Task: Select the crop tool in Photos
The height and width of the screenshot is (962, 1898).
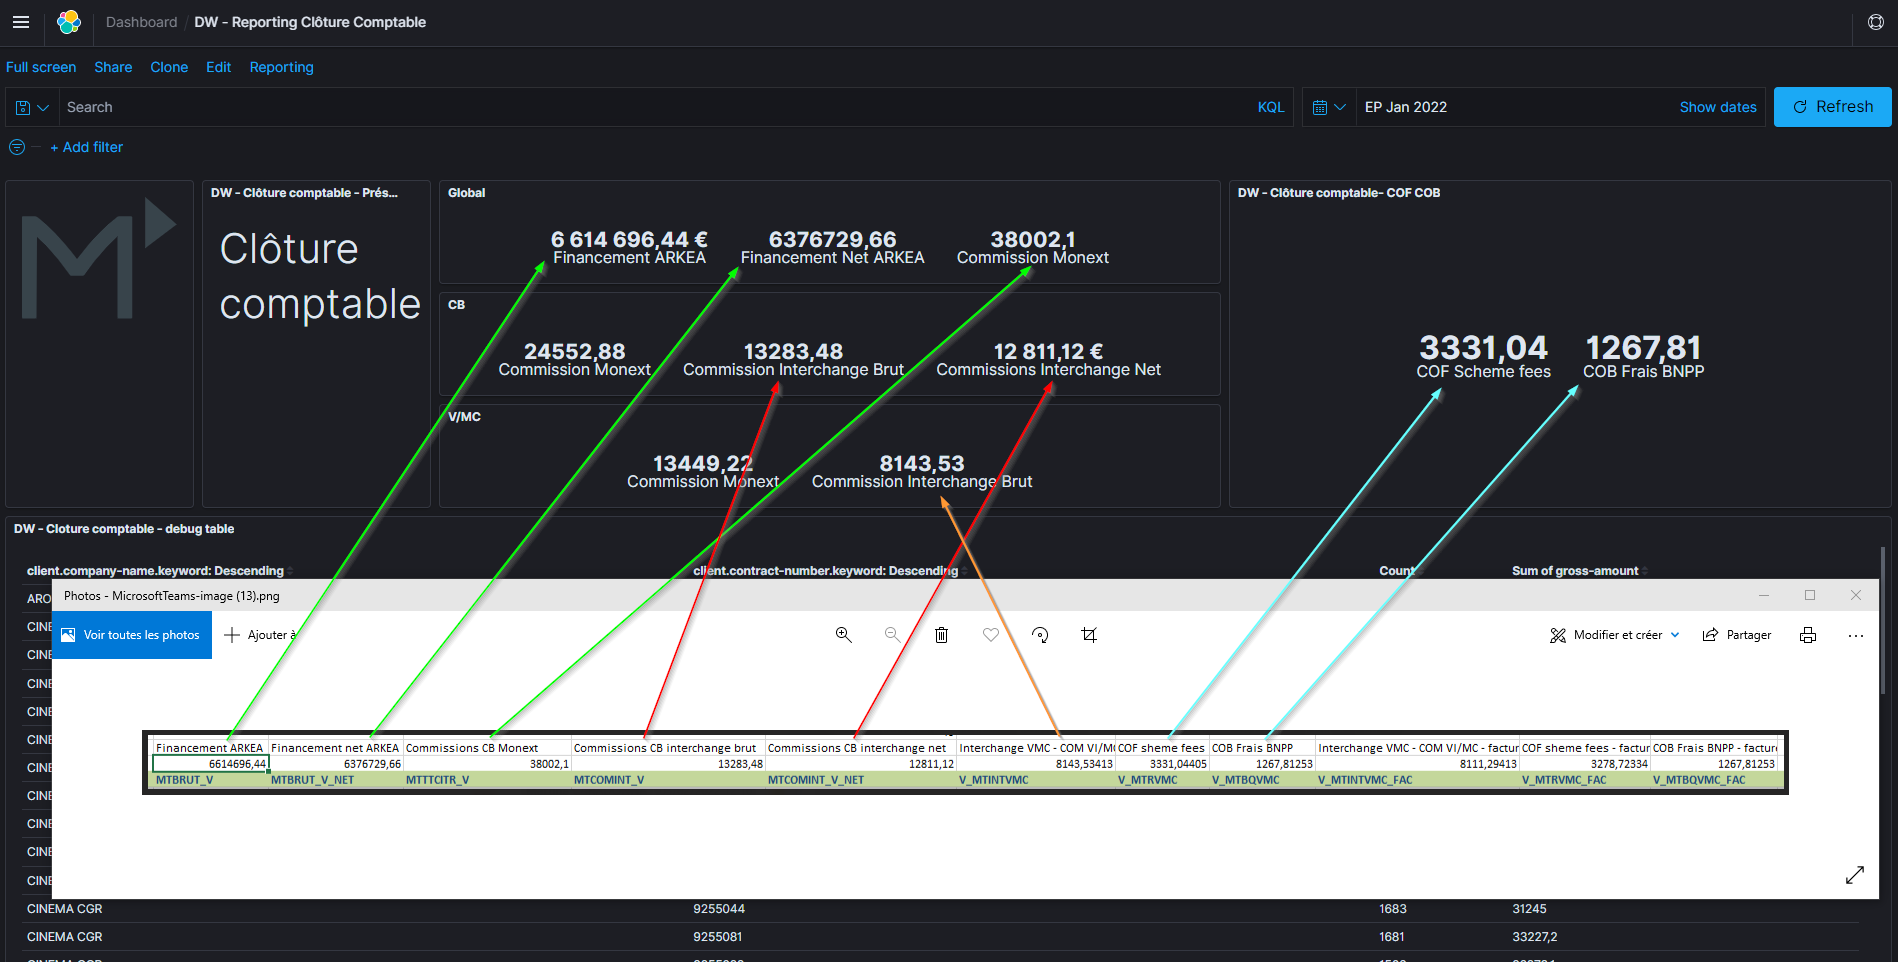Action: (x=1089, y=635)
